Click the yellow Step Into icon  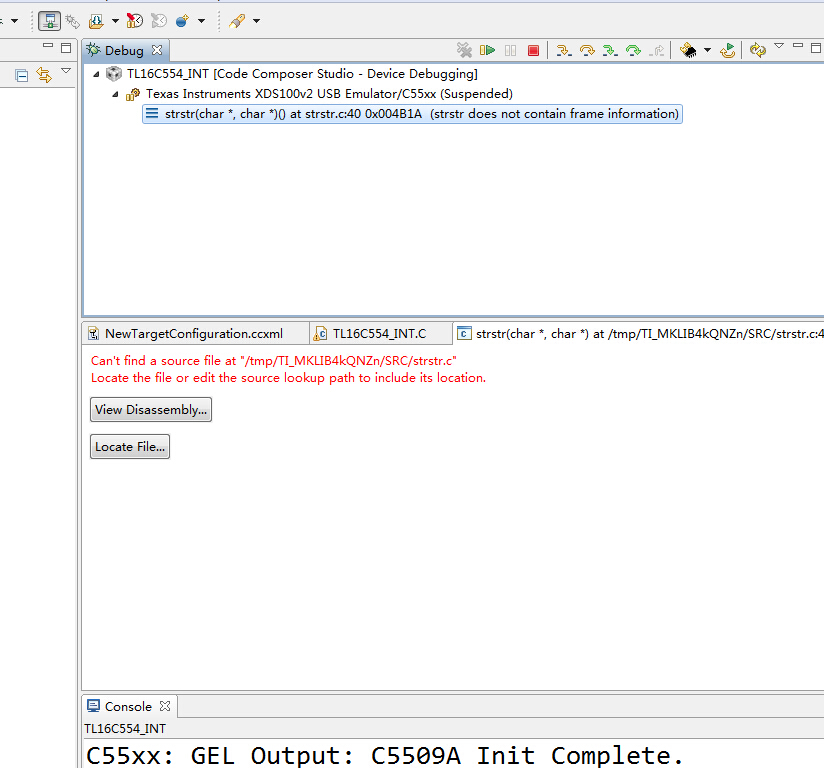pyautogui.click(x=563, y=50)
